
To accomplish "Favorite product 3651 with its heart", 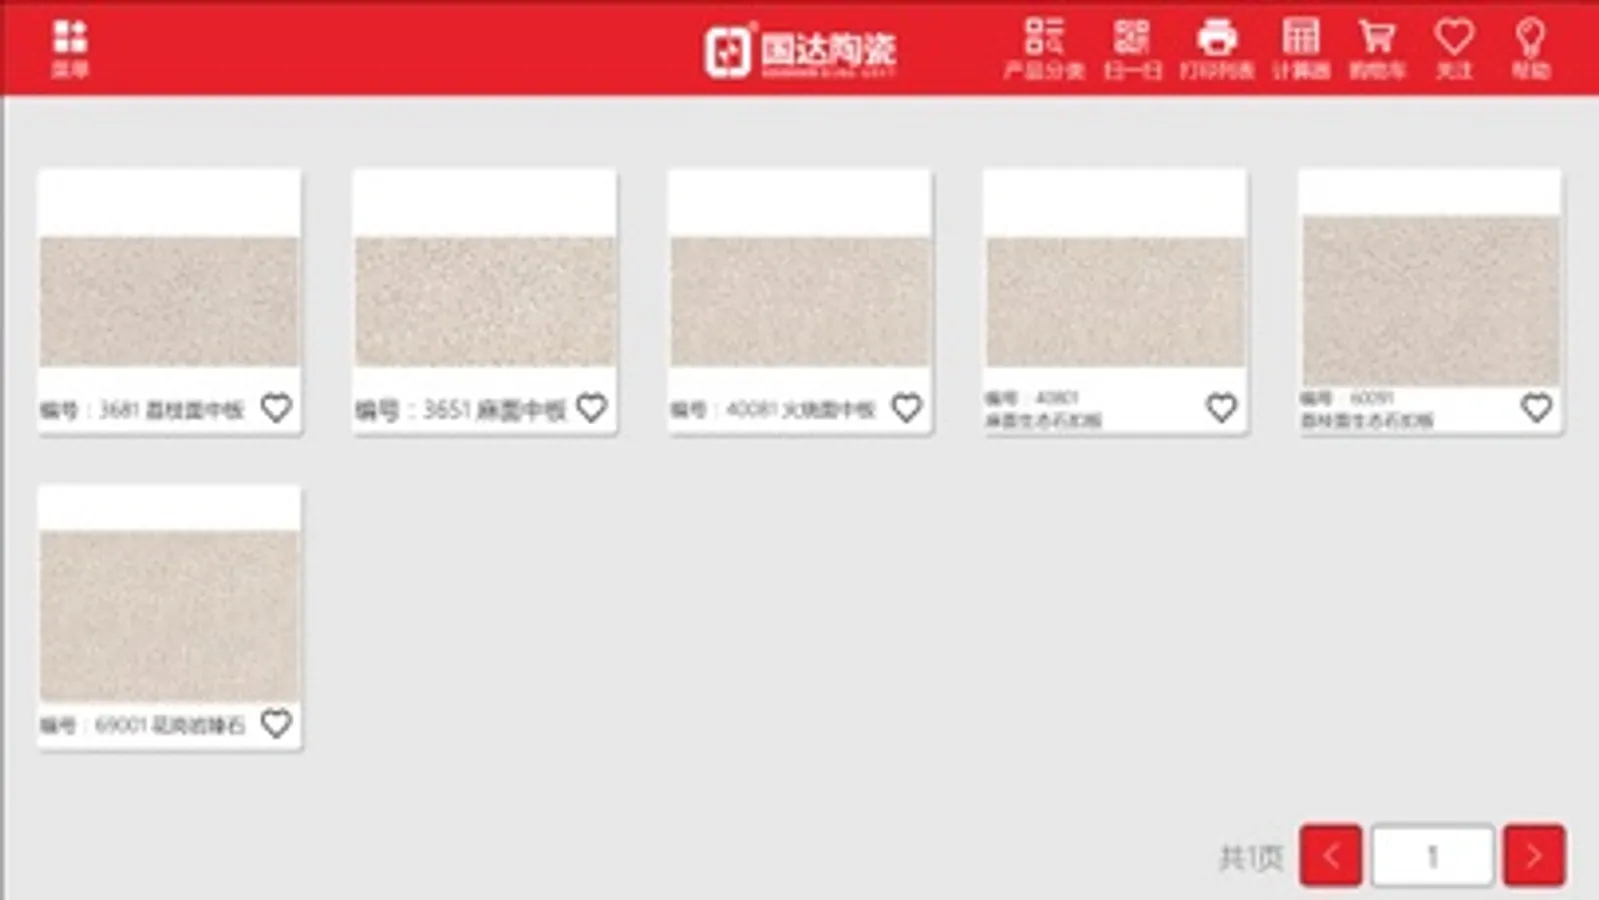I will [592, 408].
